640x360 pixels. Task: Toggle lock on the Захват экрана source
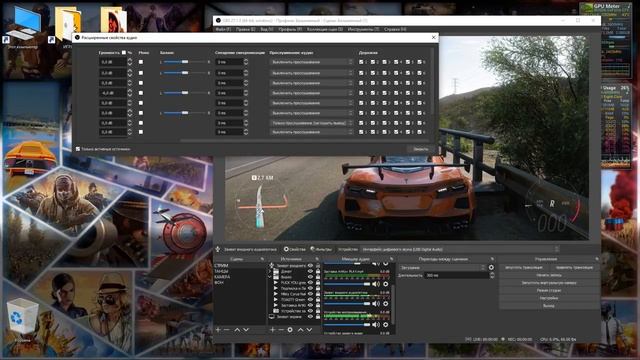point(318,316)
